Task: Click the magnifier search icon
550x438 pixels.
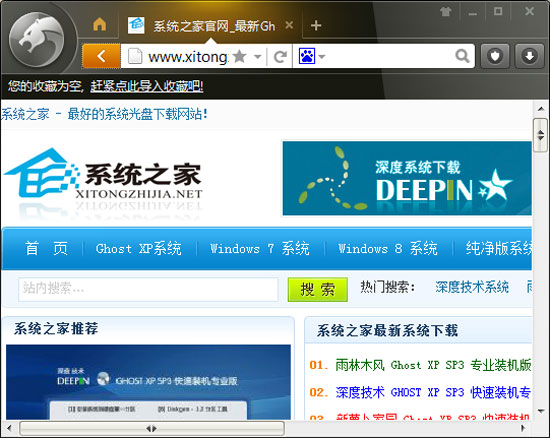Action: tap(462, 56)
